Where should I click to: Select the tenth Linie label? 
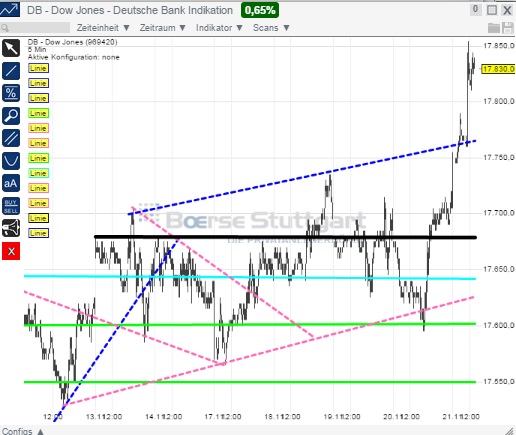pos(38,203)
